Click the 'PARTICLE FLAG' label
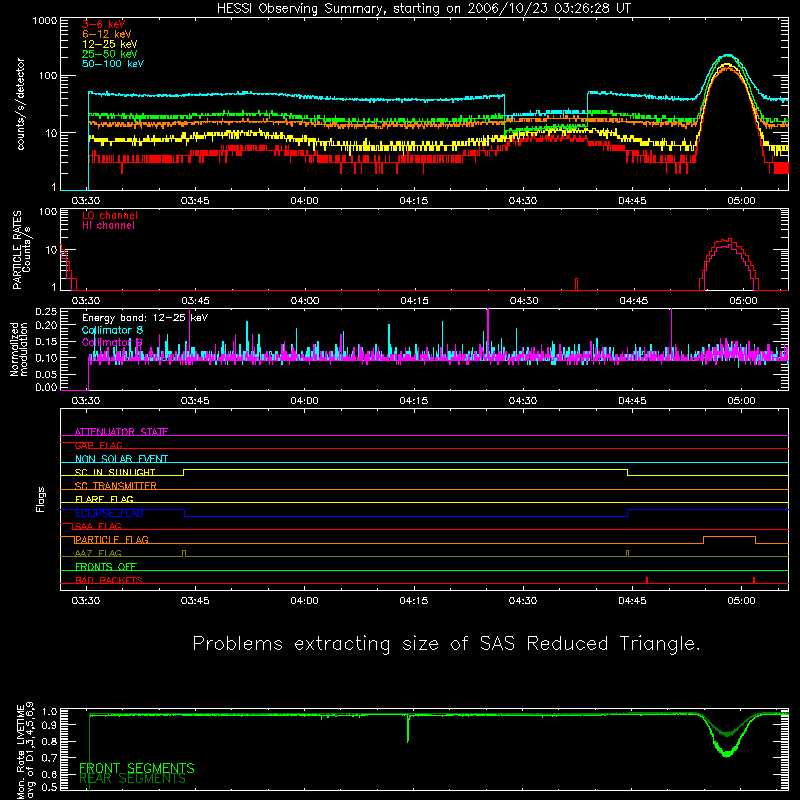The height and width of the screenshot is (800, 800). click(112, 539)
